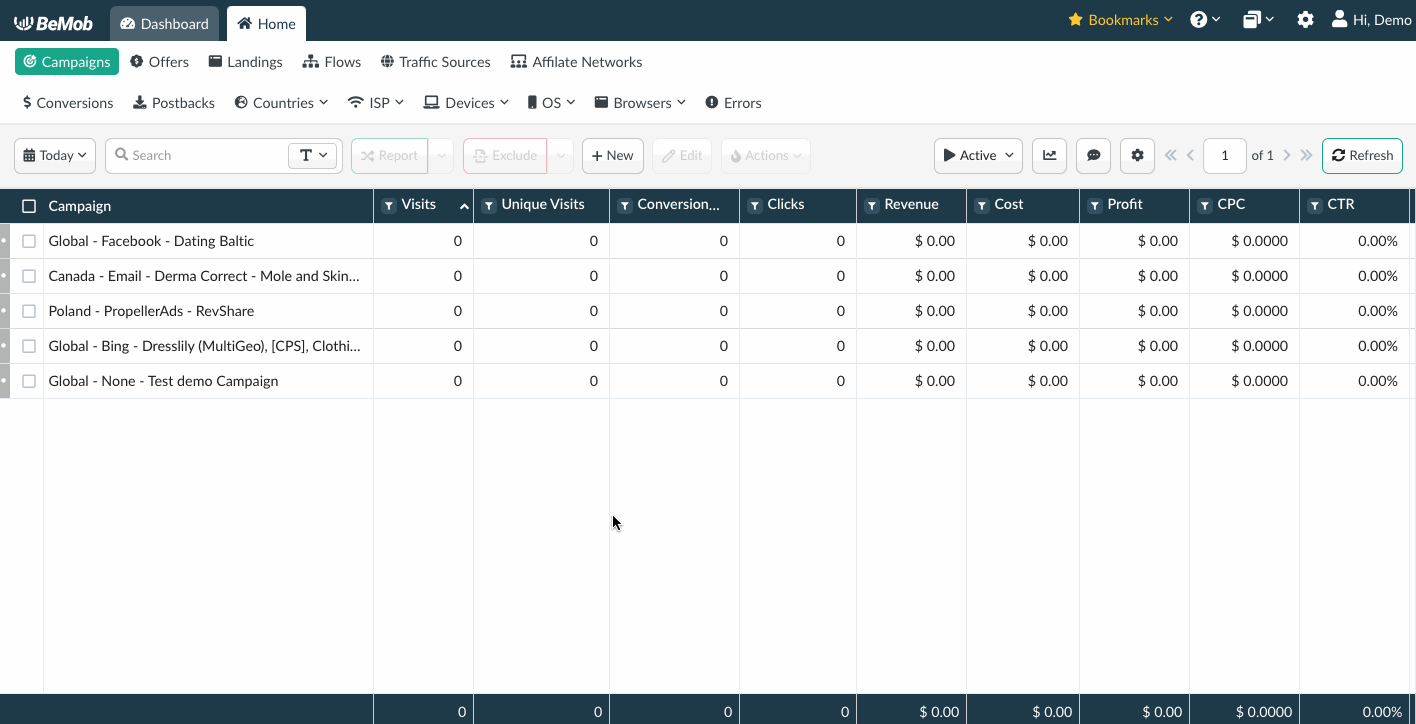
Task: Expand the Exclude button arrow
Action: (x=561, y=155)
